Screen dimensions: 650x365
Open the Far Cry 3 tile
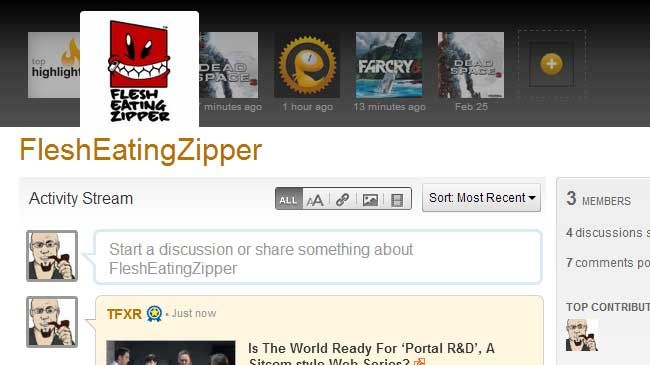[389, 65]
